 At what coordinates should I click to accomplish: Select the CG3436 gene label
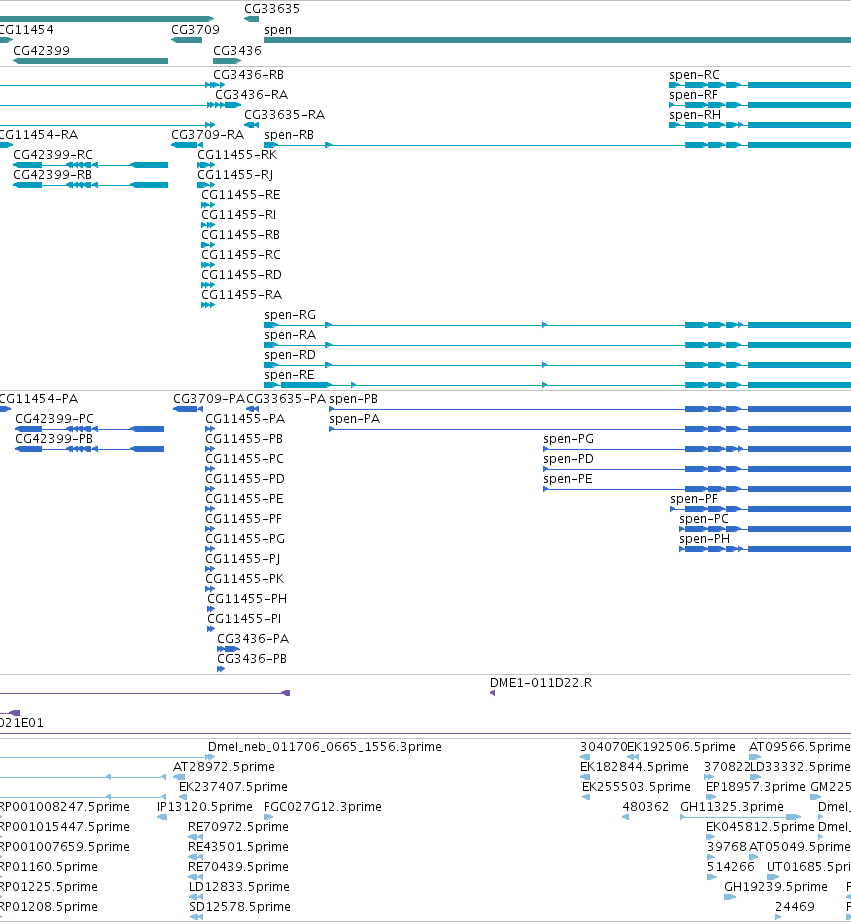tap(237, 51)
